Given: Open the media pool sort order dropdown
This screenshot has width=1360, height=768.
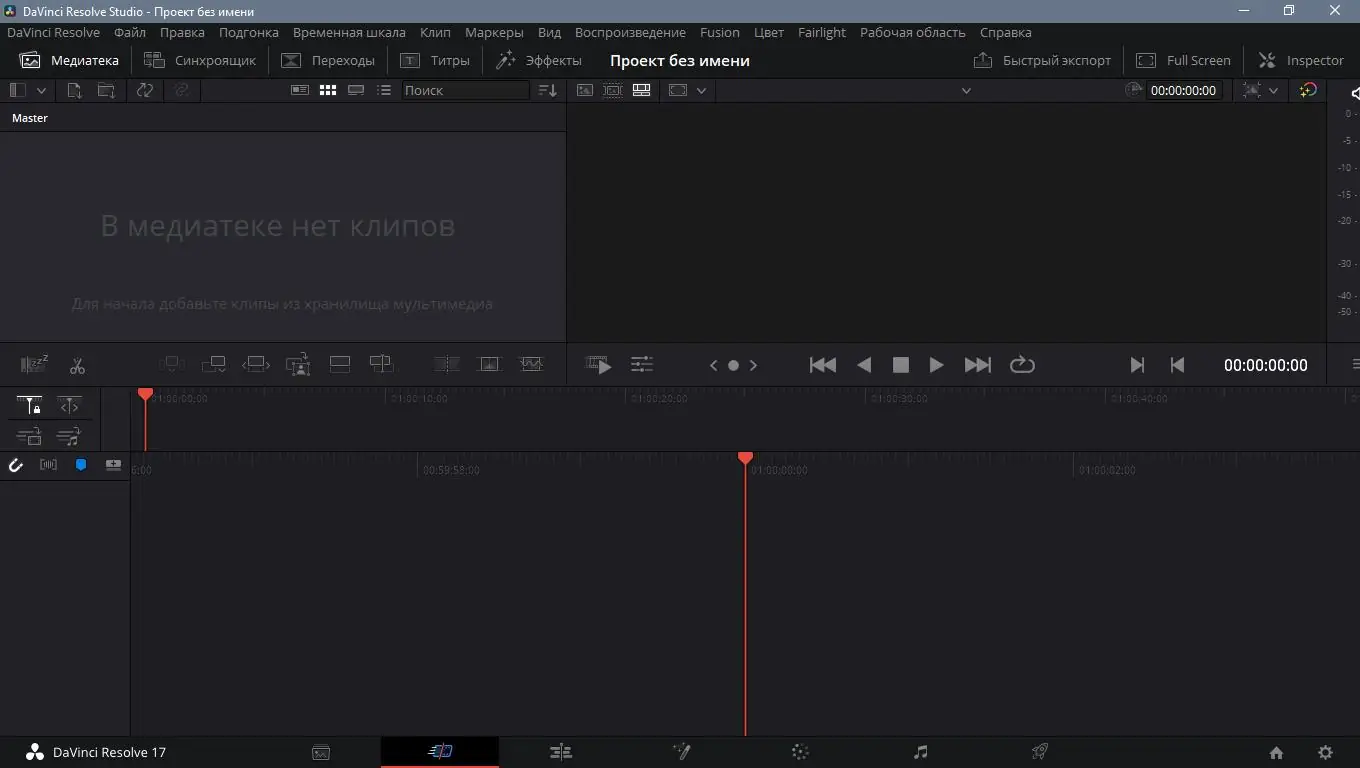Looking at the screenshot, I should pyautogui.click(x=547, y=90).
